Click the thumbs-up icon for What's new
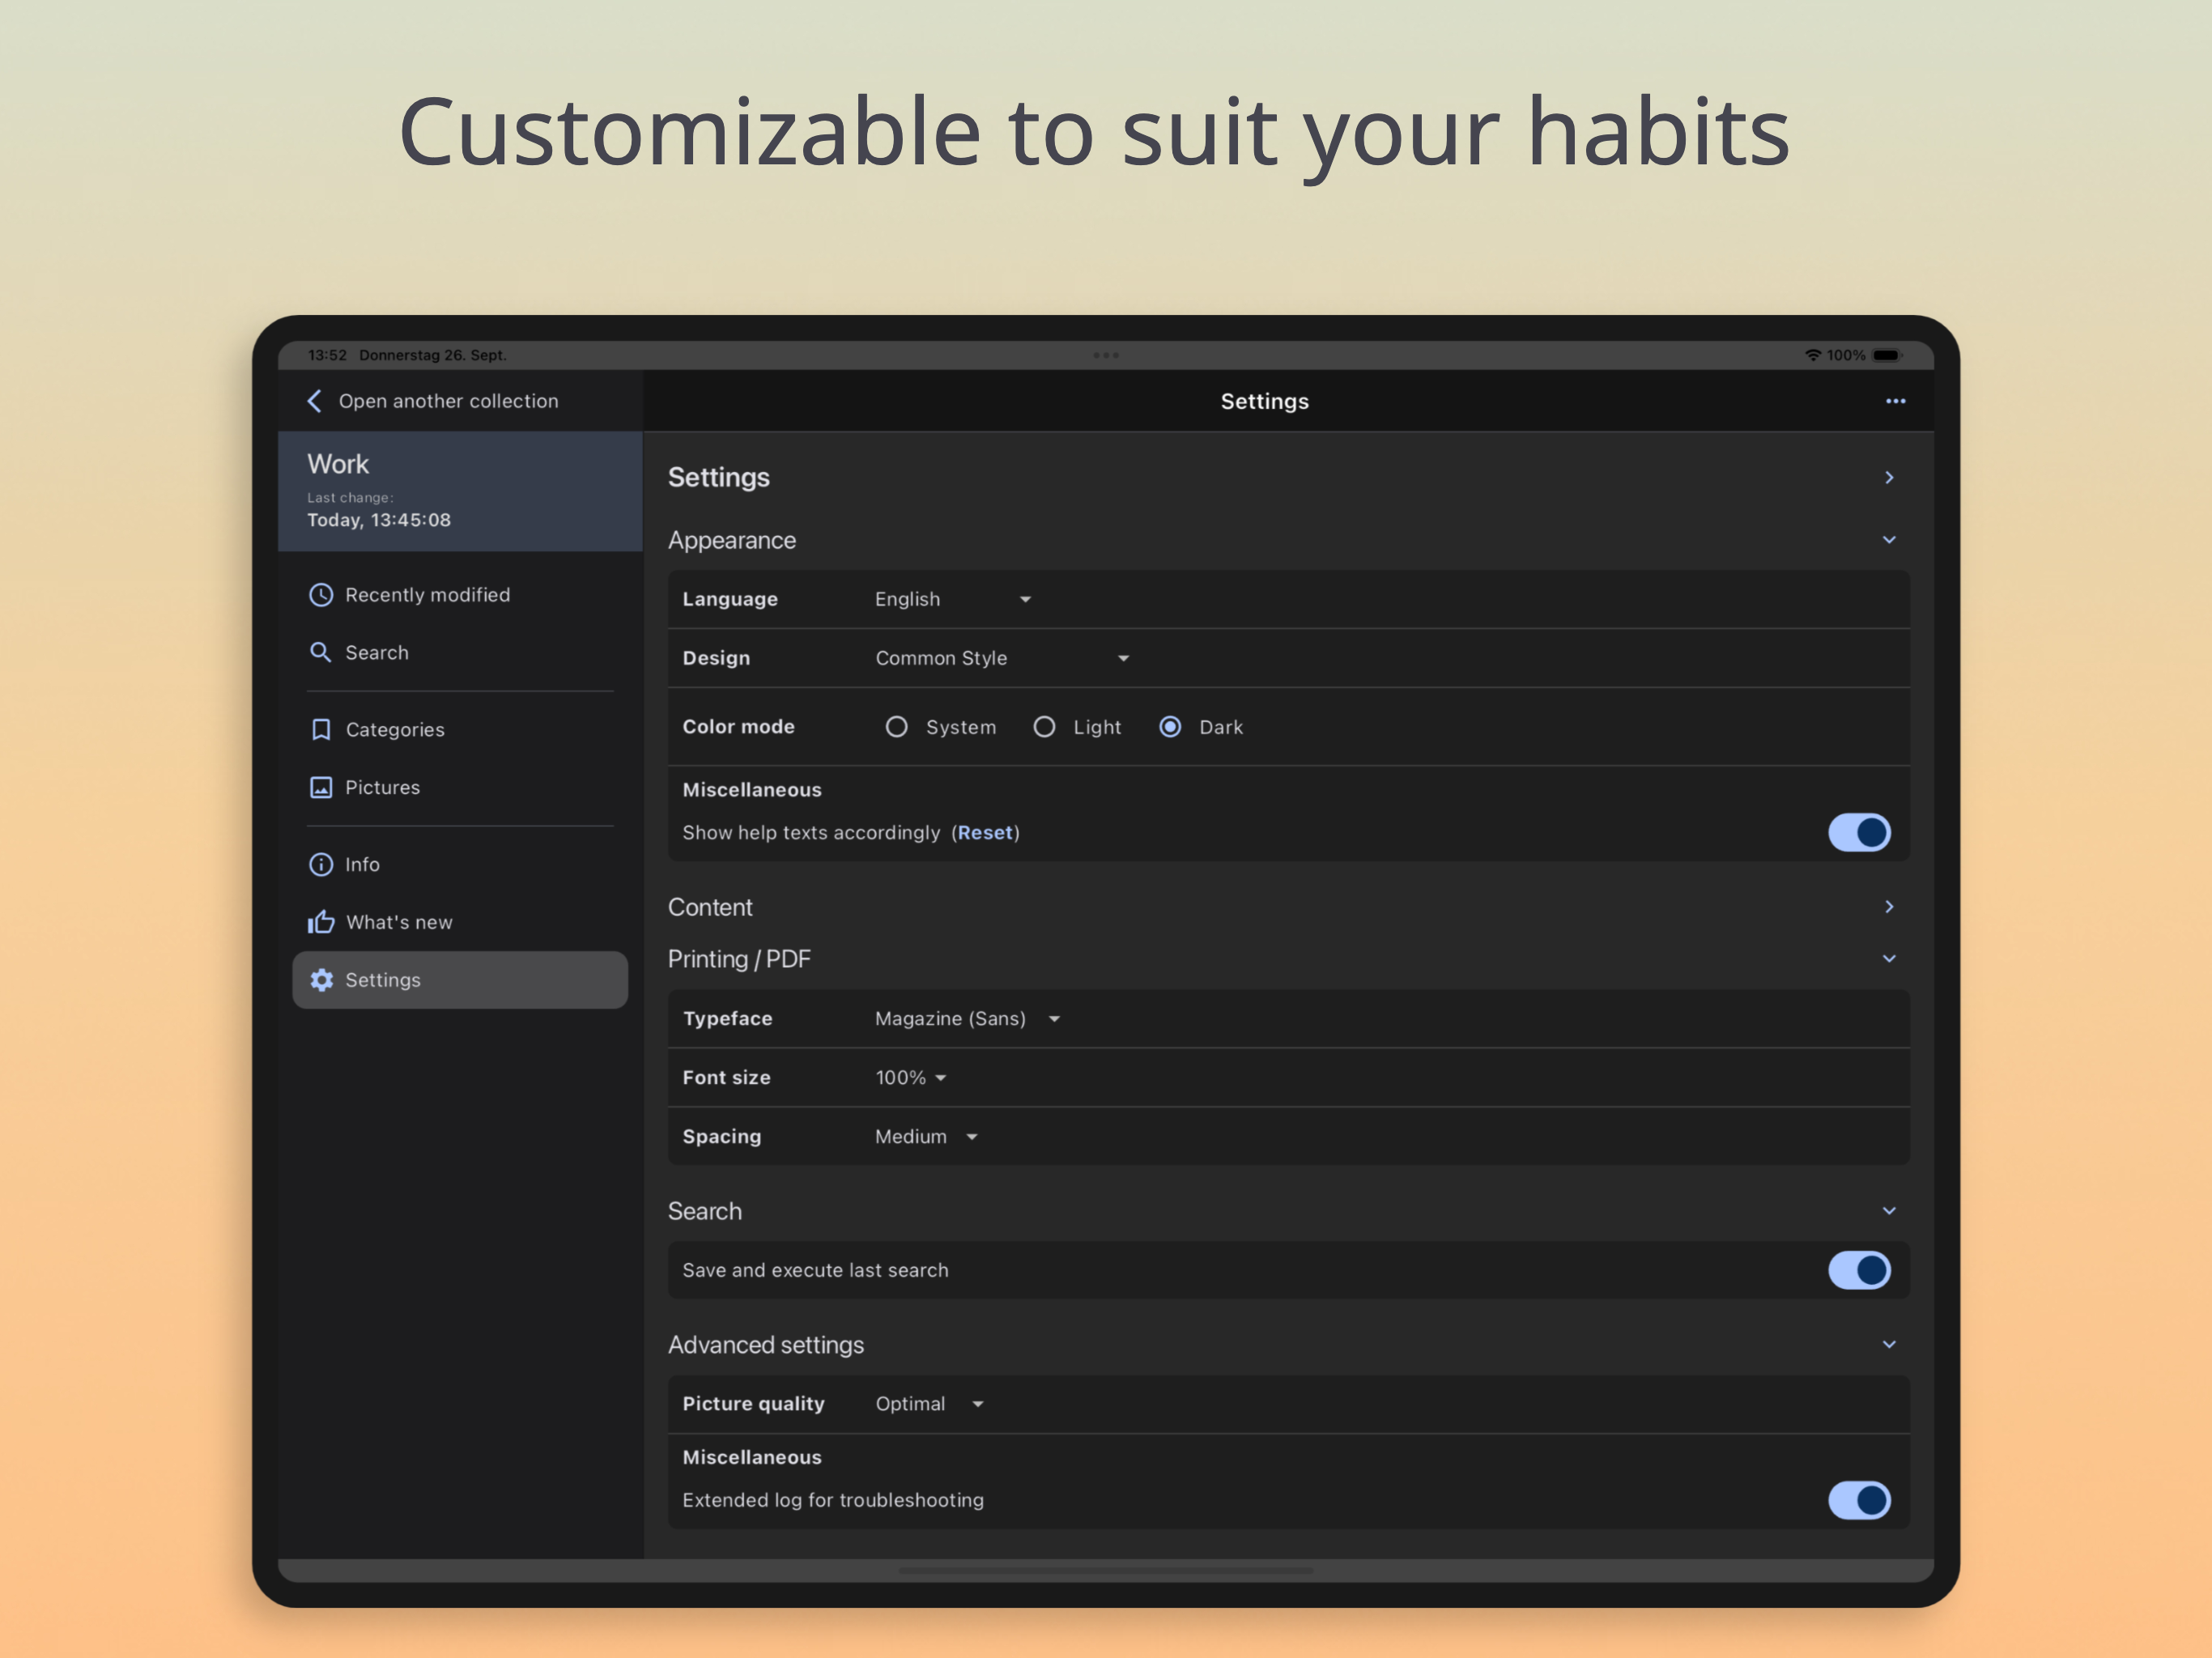This screenshot has height=1658, width=2212. (320, 922)
